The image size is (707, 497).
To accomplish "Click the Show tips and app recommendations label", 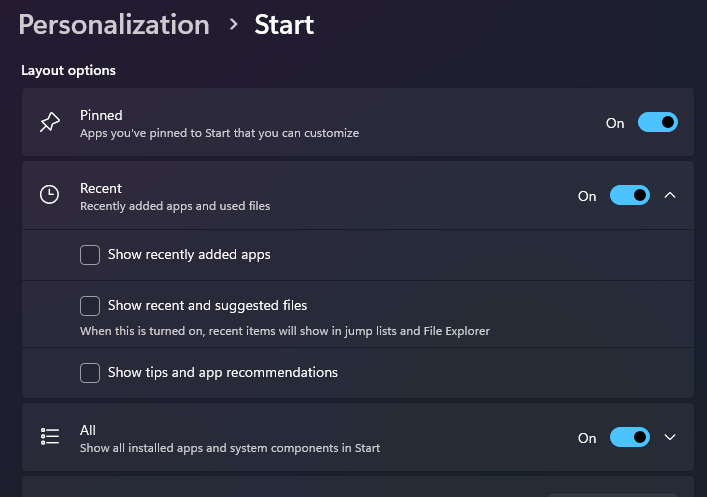I will [x=223, y=373].
